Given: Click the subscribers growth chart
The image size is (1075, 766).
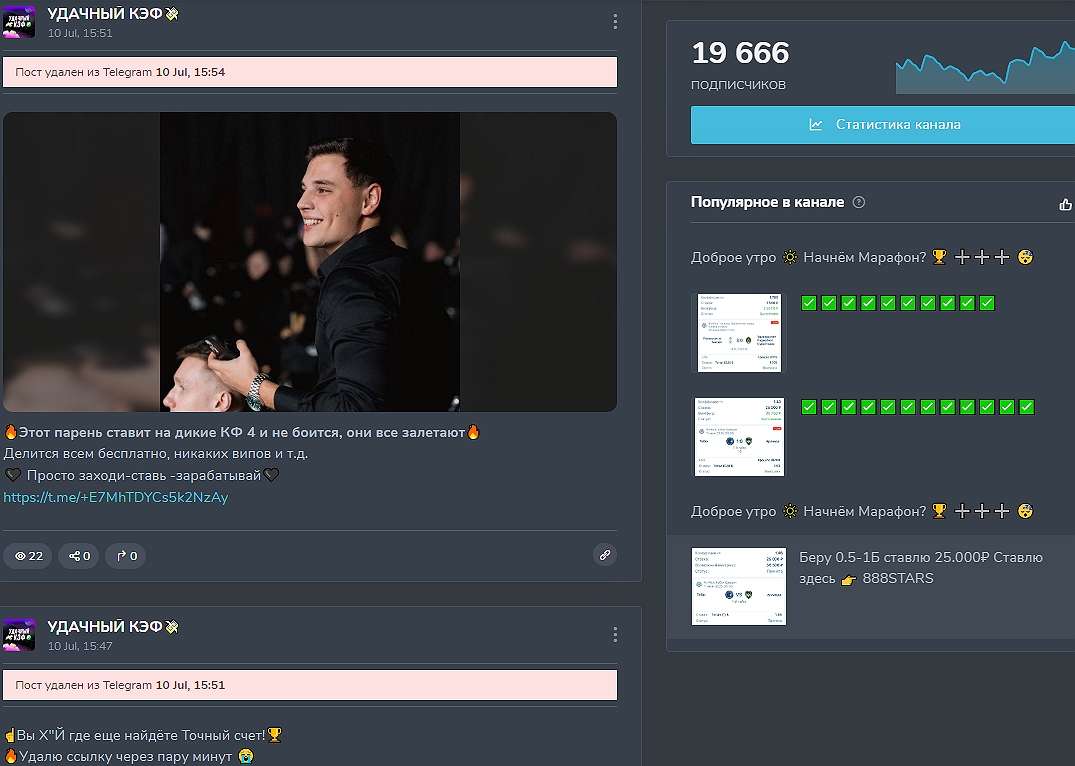Looking at the screenshot, I should click(x=985, y=68).
